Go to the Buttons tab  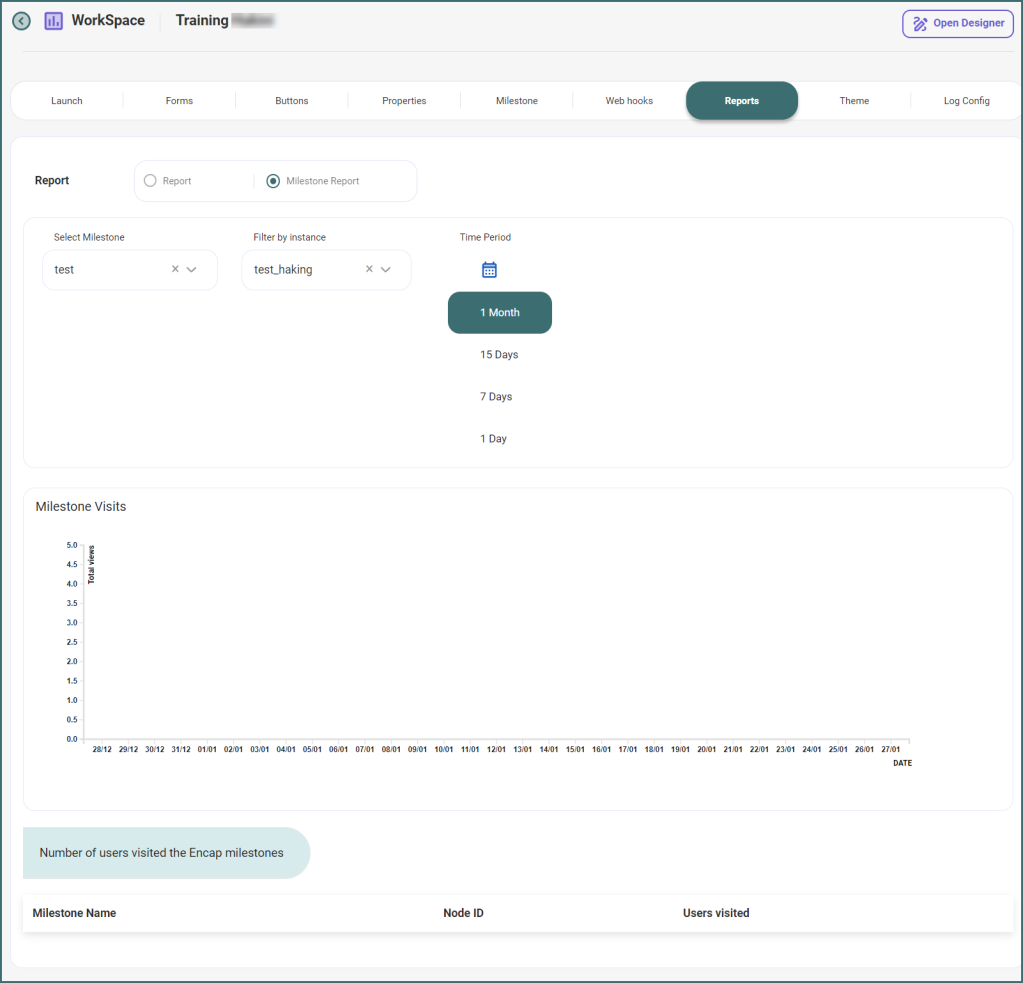tap(292, 101)
